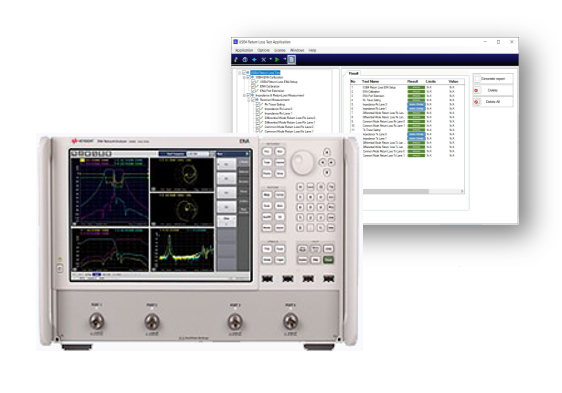Click the green Run play icon
Screen dimensions: 562x393
(277, 60)
